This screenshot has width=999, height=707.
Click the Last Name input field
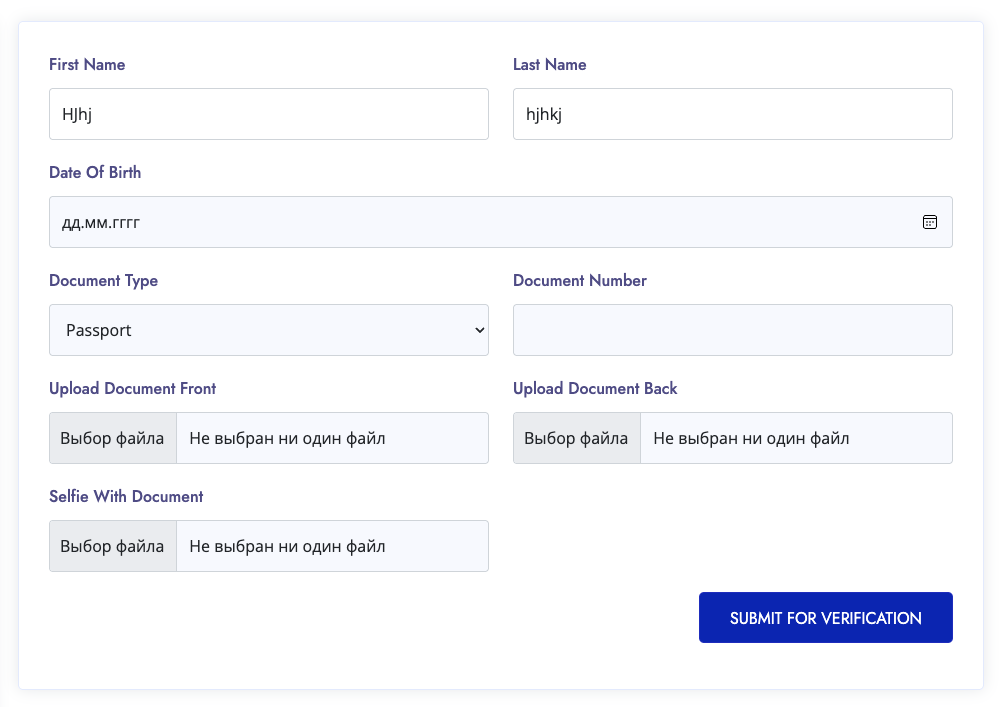coord(733,114)
